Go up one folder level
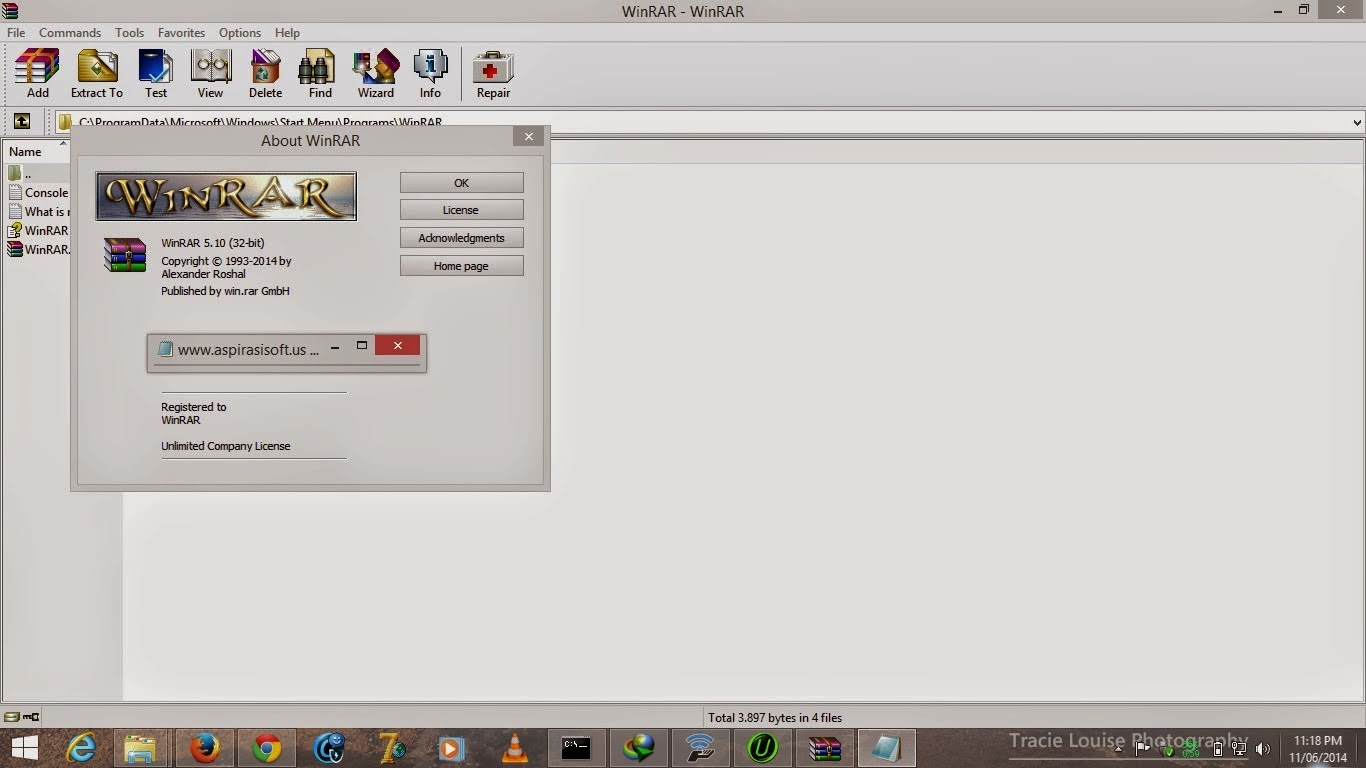 click(x=21, y=122)
